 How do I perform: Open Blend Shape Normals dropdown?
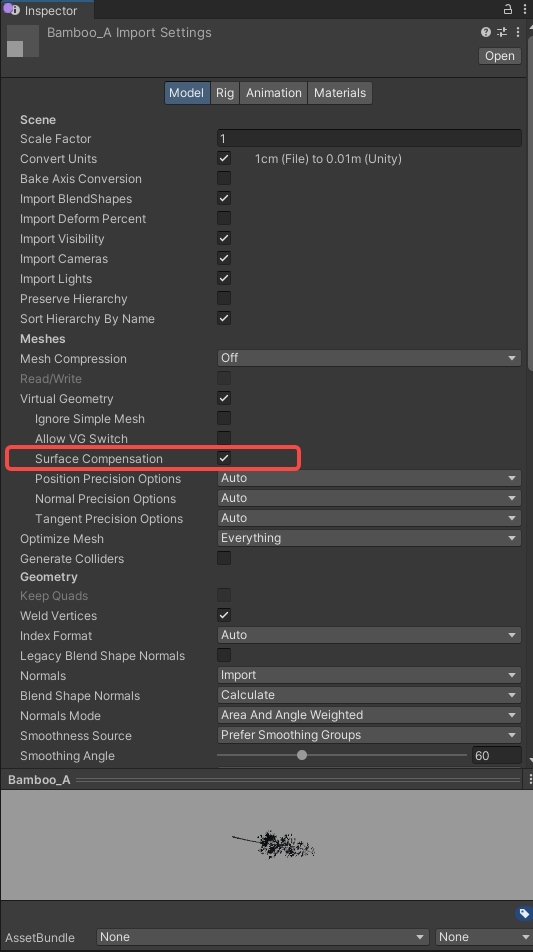(x=369, y=695)
